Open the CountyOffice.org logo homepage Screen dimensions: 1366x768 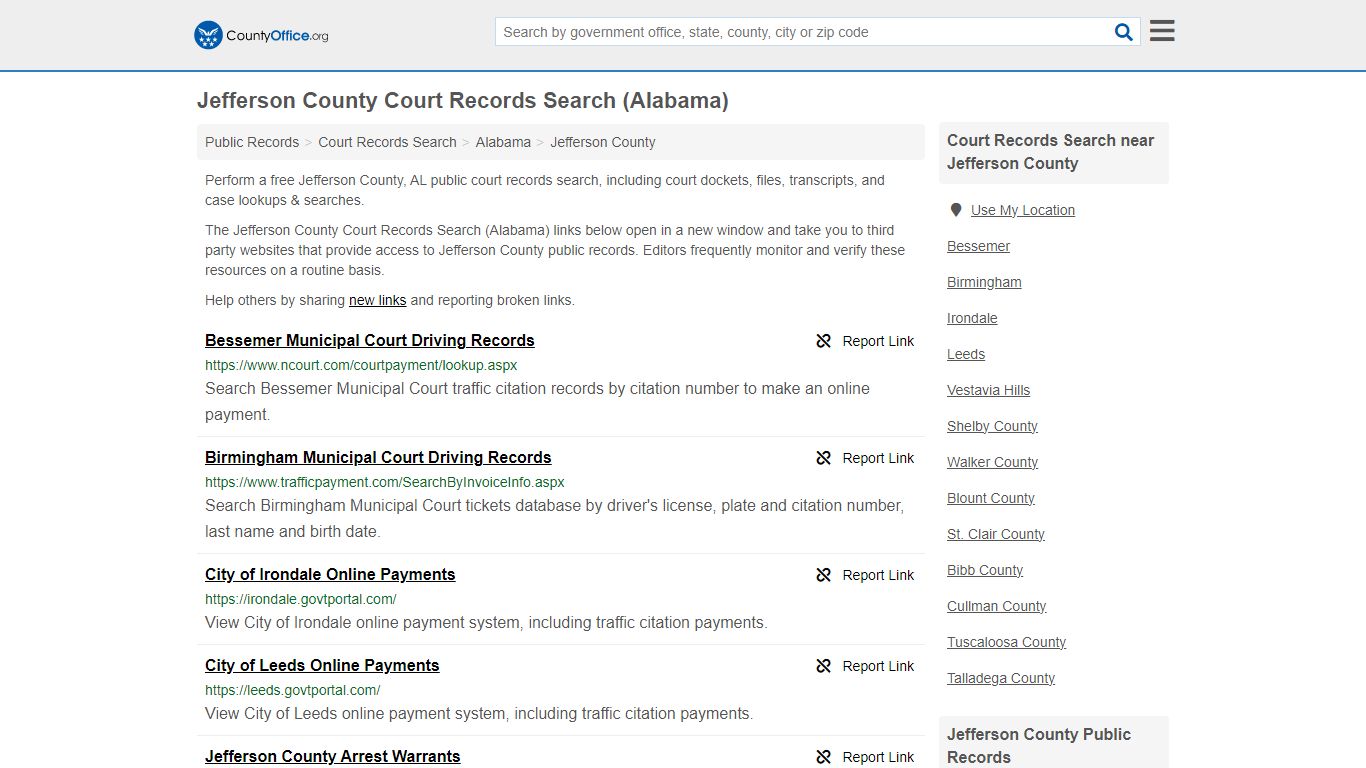click(261, 35)
